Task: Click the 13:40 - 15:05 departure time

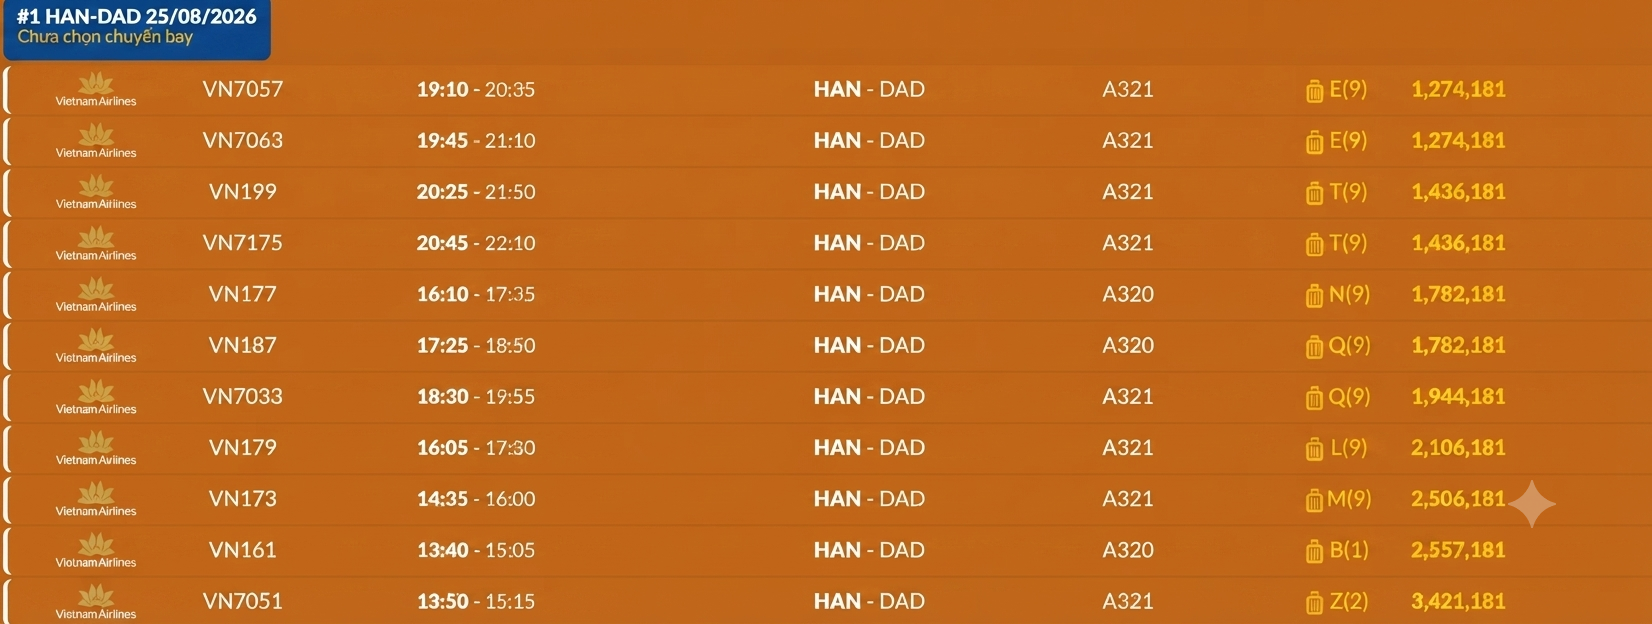Action: pos(476,550)
